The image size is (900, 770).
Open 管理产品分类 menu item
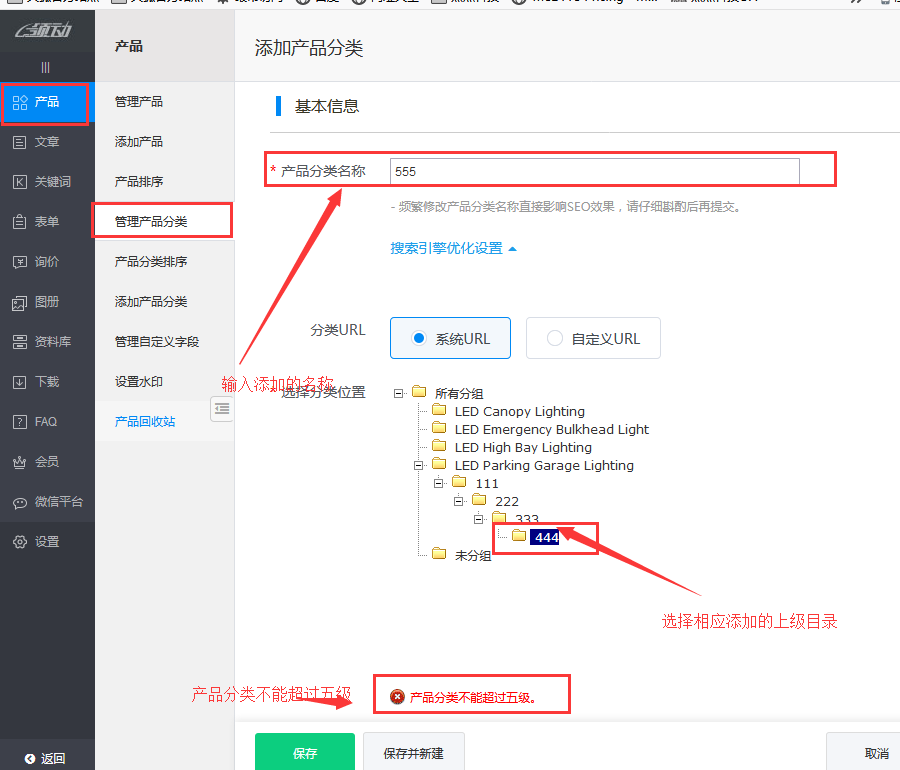click(151, 221)
